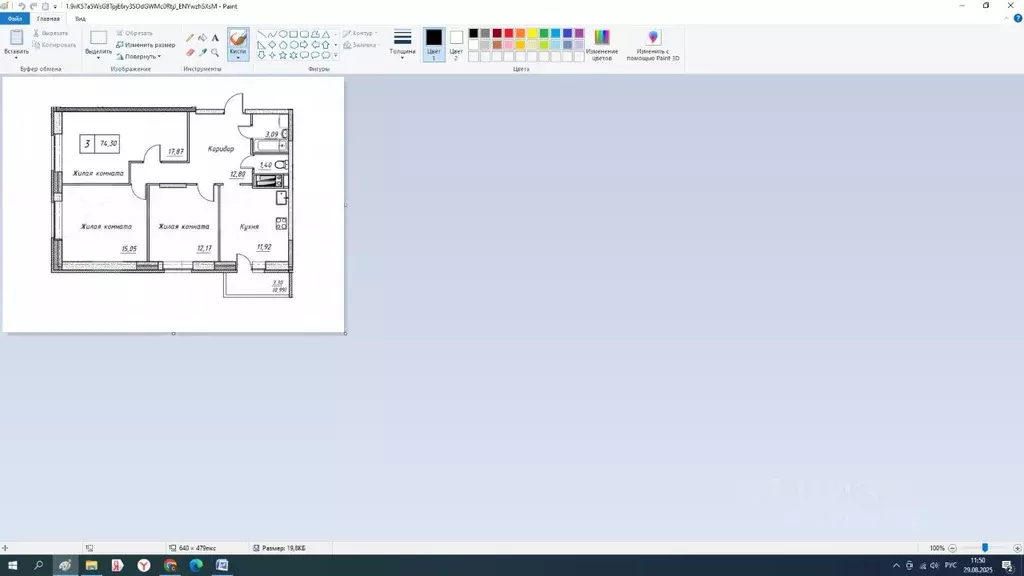This screenshot has height=576, width=1024.
Task: Pick the red color swatch
Action: coord(509,33)
